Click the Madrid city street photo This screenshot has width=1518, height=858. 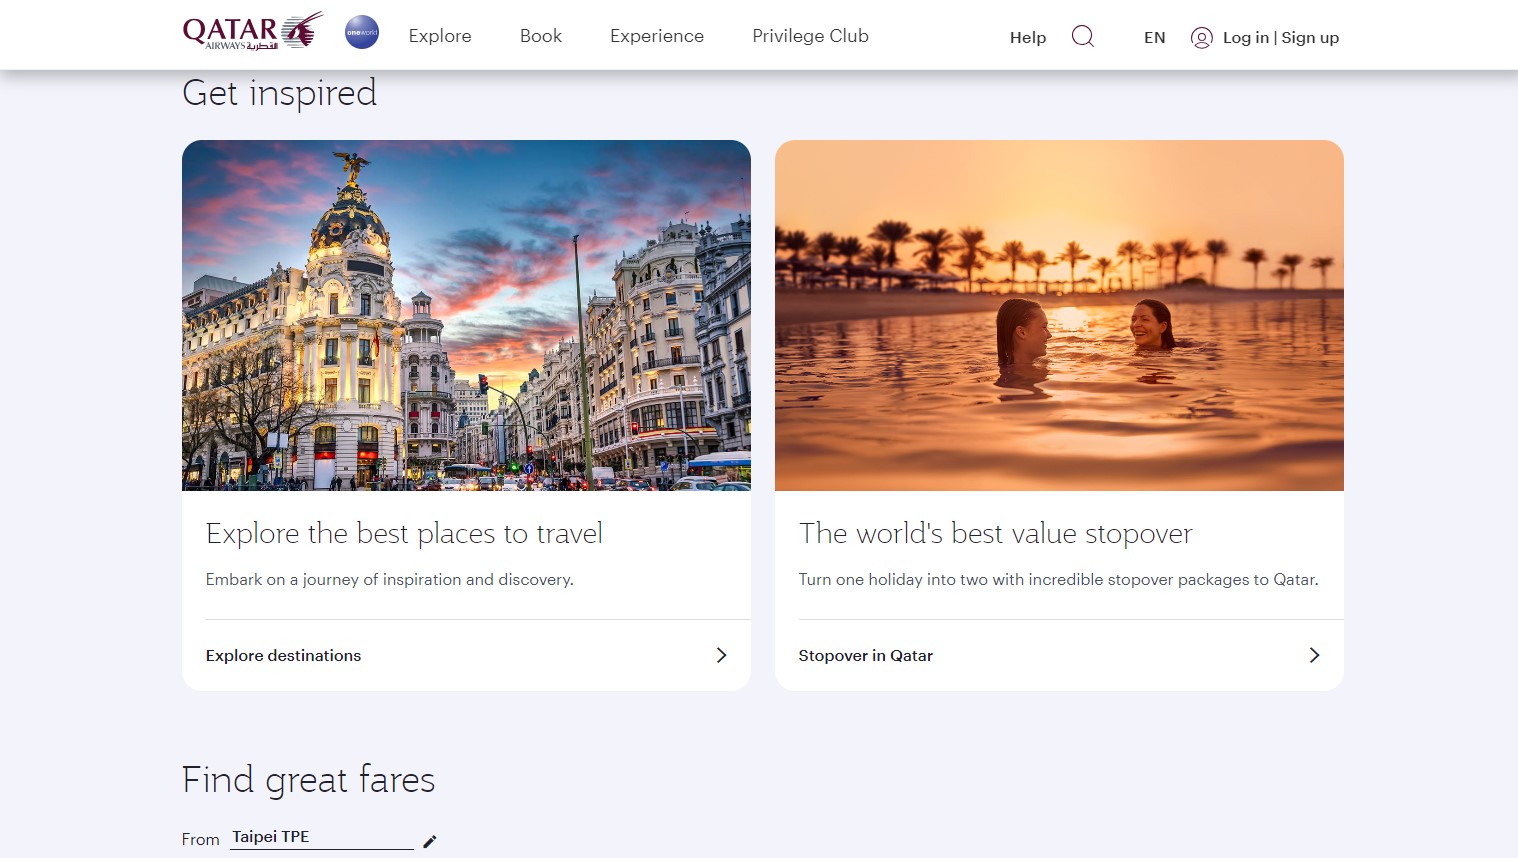point(466,315)
